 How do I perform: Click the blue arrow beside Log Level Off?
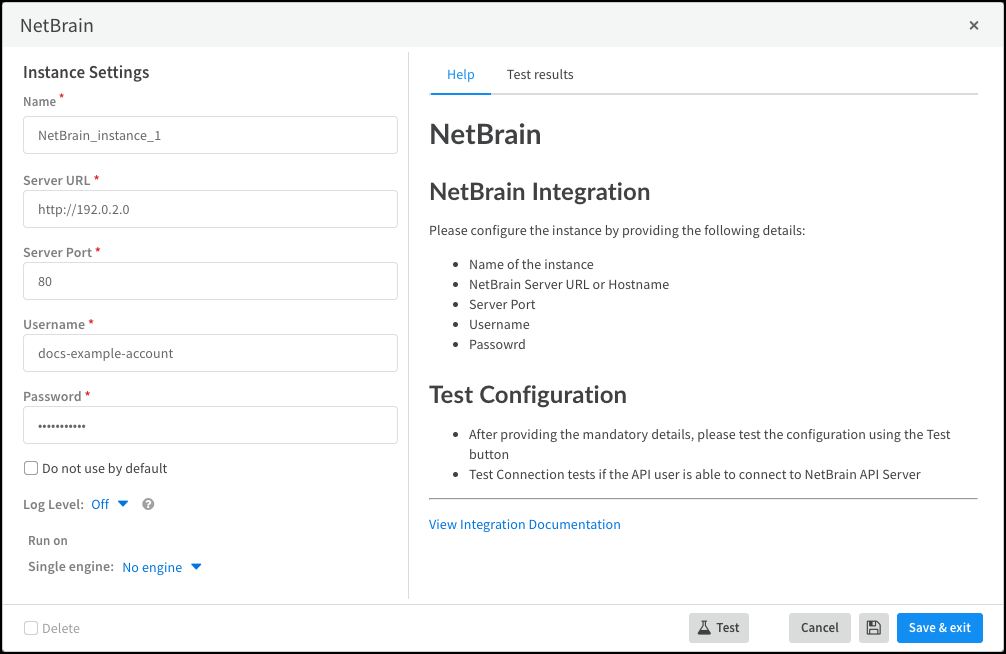click(123, 504)
